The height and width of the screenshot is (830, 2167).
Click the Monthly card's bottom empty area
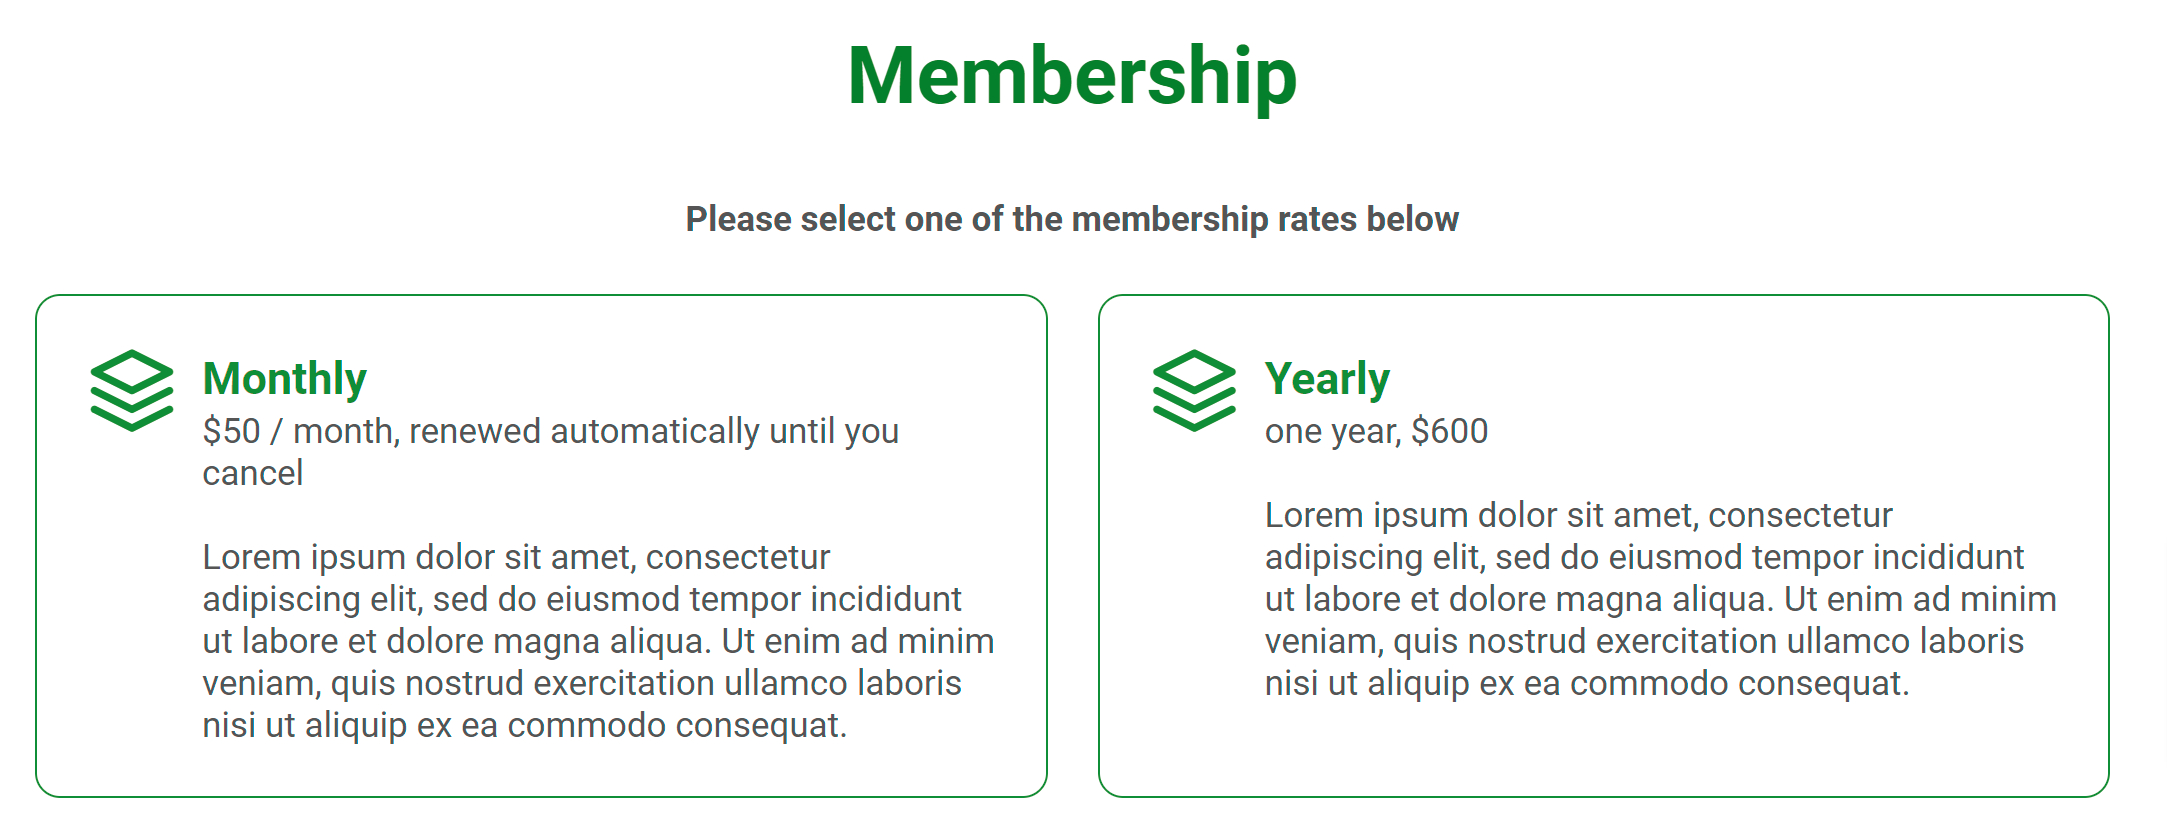541,770
